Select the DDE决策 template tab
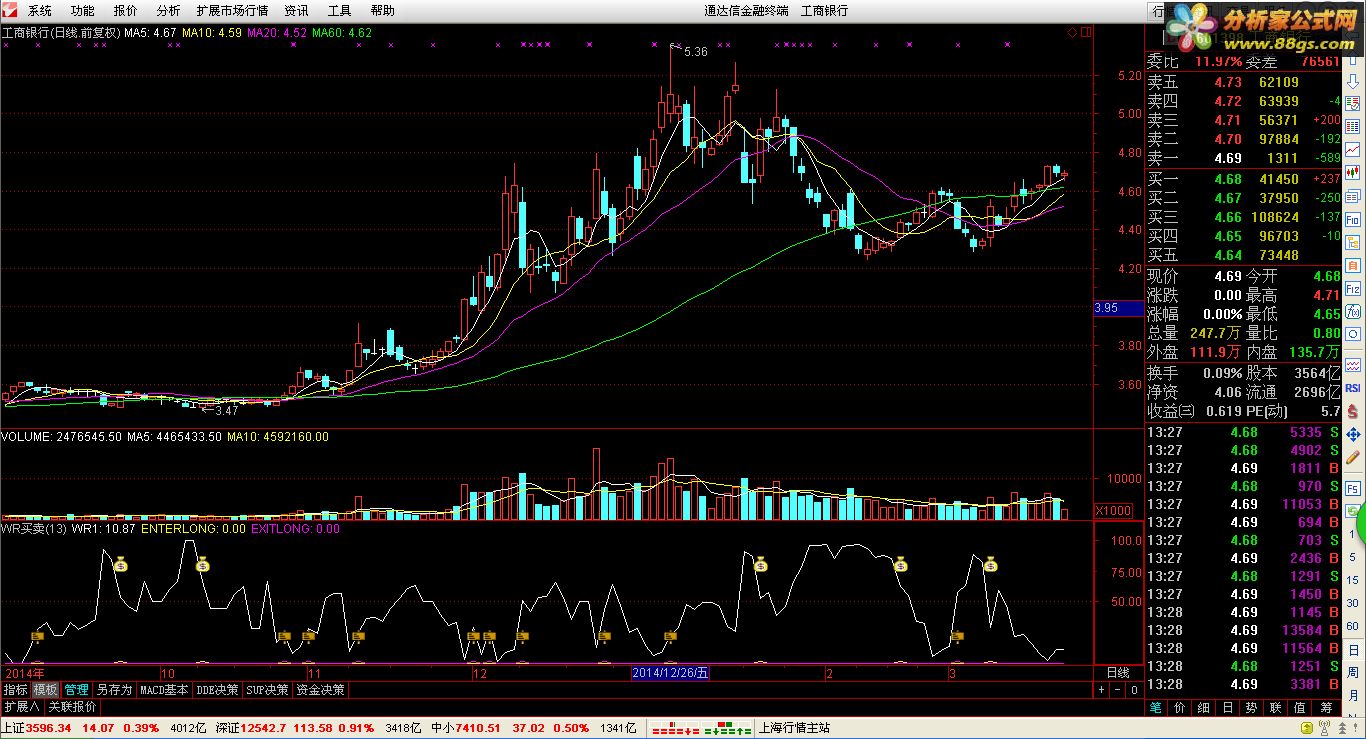This screenshot has height=739, width=1366. click(x=217, y=689)
